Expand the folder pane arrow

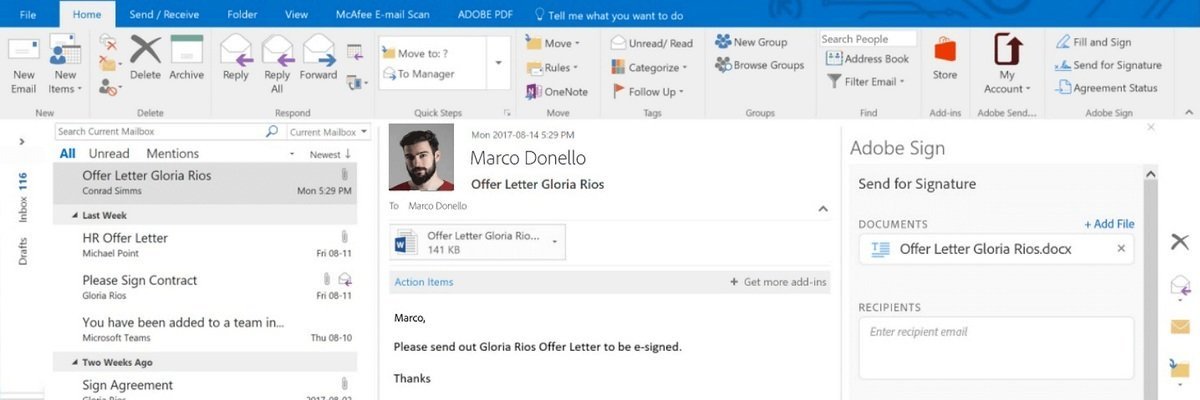point(21,142)
